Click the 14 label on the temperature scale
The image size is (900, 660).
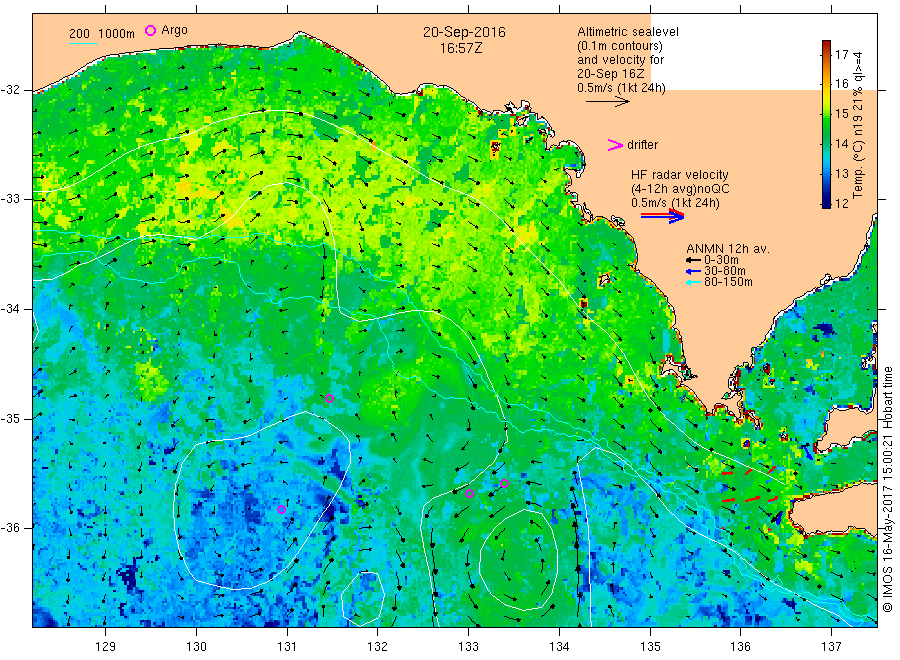point(841,143)
